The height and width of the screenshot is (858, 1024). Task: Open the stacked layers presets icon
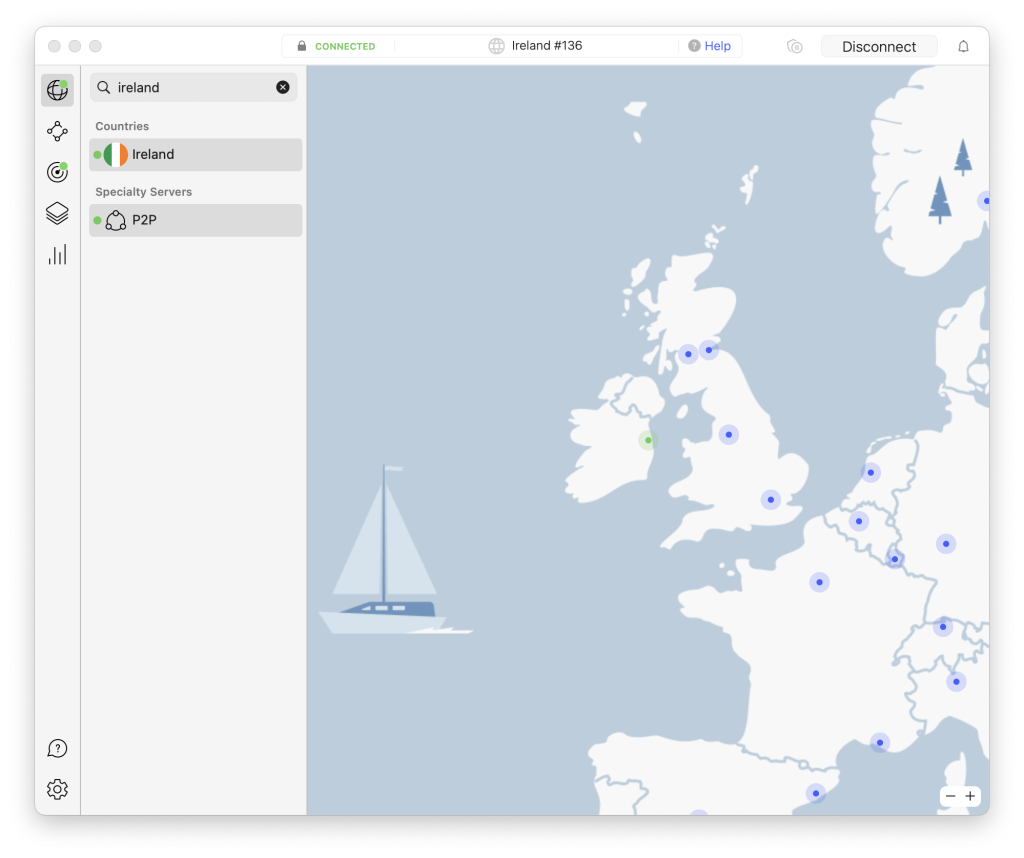point(57,213)
